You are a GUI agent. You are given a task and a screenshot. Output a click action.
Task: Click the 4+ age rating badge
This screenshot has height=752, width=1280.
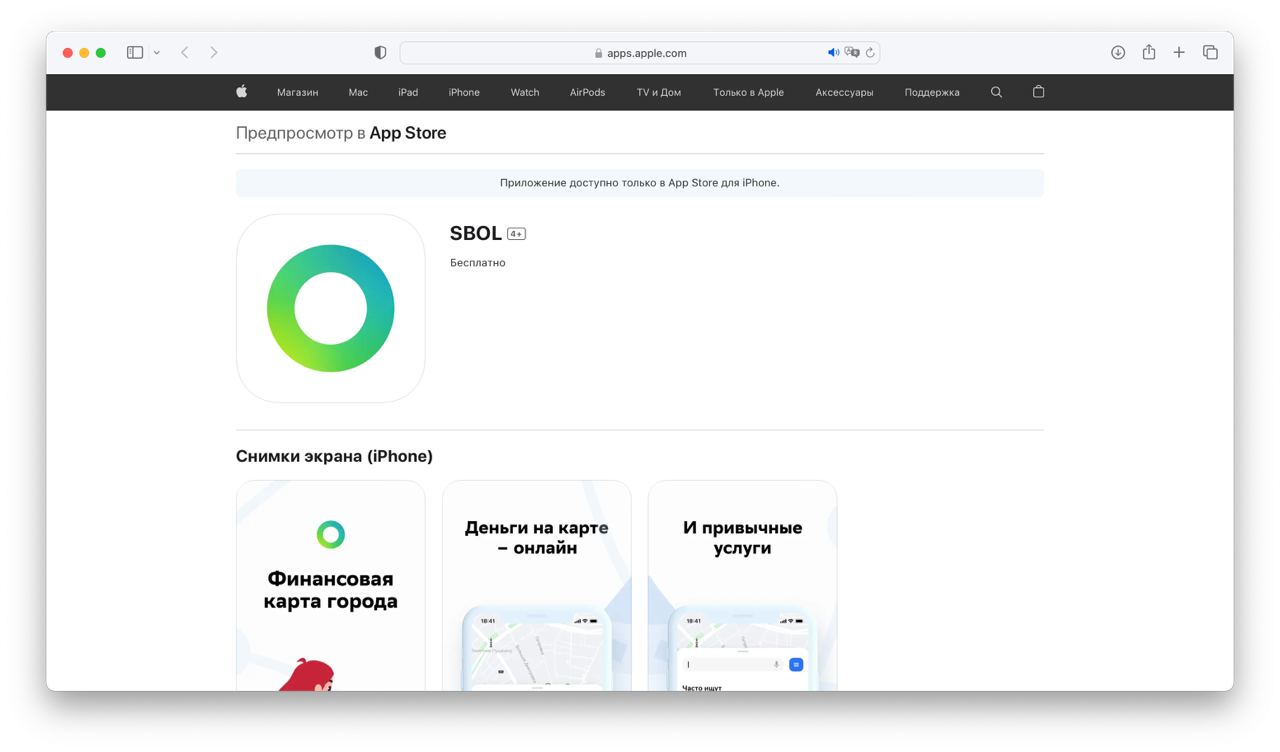(516, 234)
